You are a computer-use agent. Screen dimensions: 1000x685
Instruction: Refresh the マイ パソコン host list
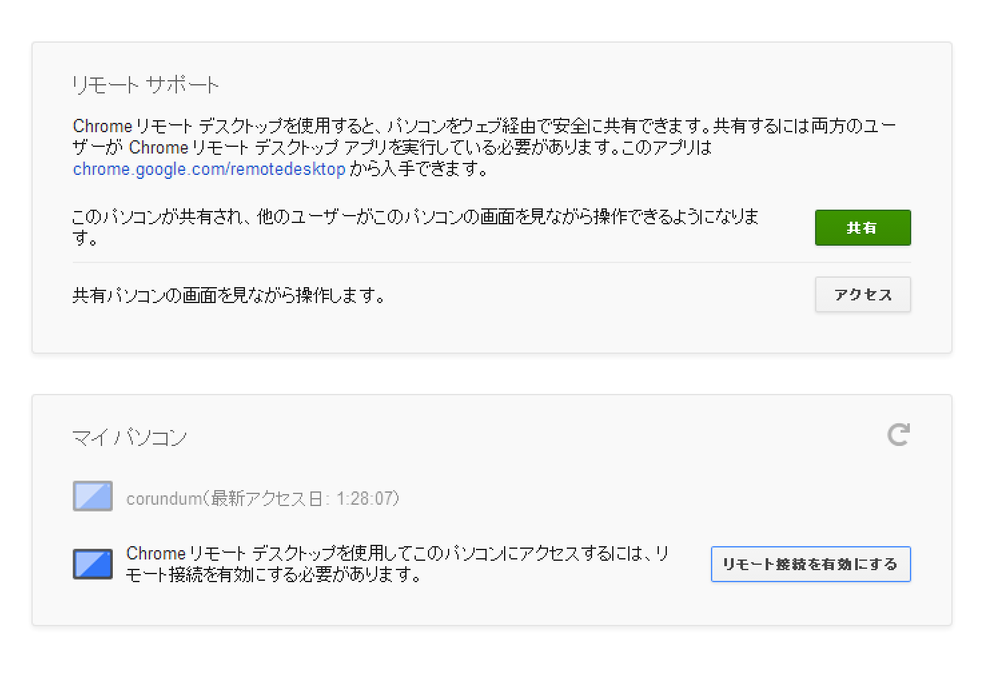[898, 434]
